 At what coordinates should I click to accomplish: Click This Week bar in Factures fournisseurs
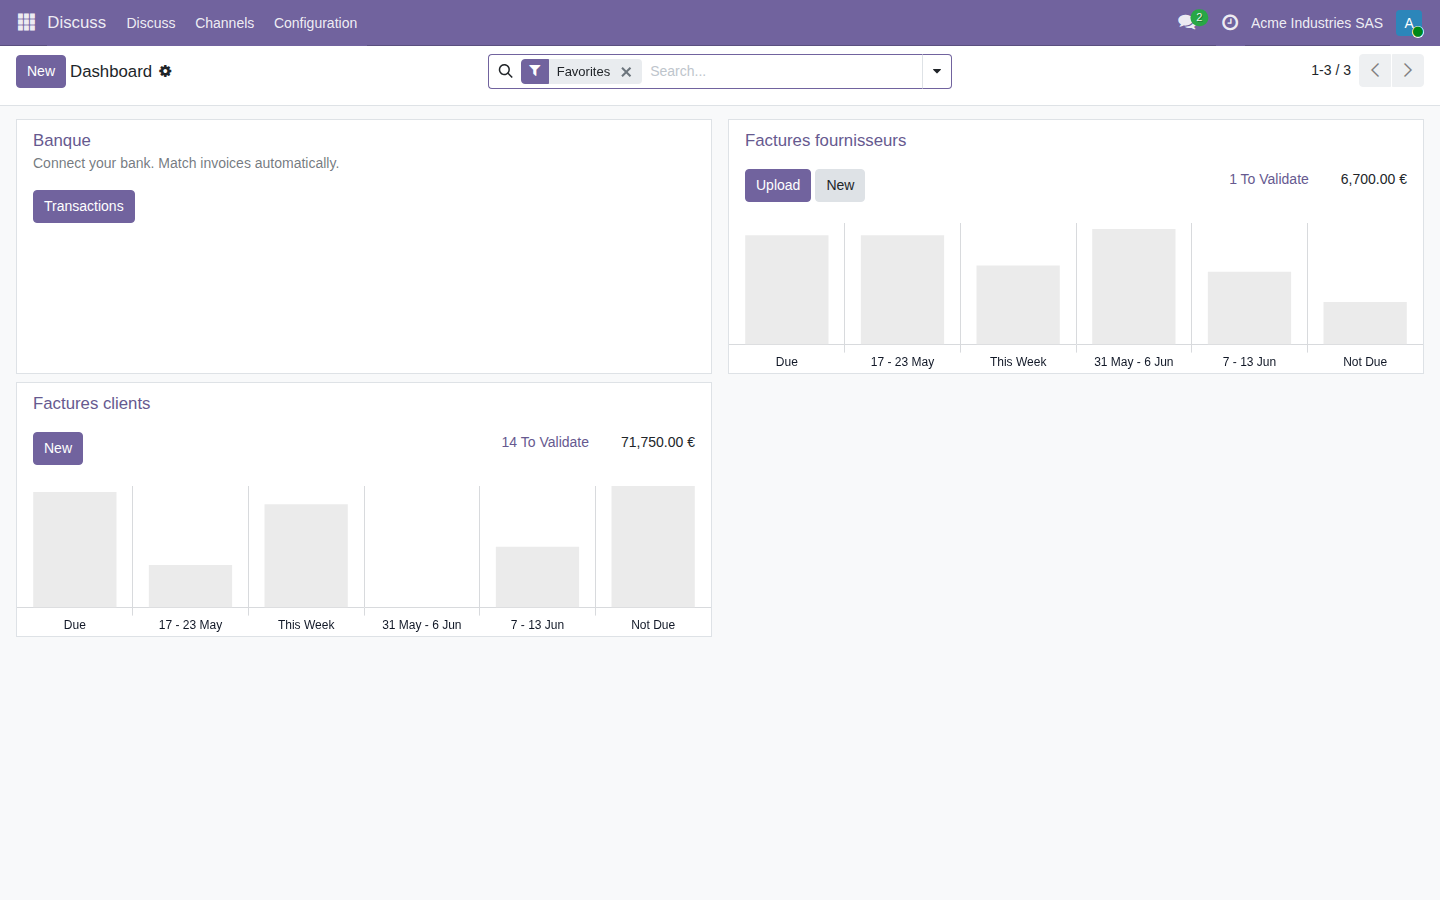[x=1018, y=305]
